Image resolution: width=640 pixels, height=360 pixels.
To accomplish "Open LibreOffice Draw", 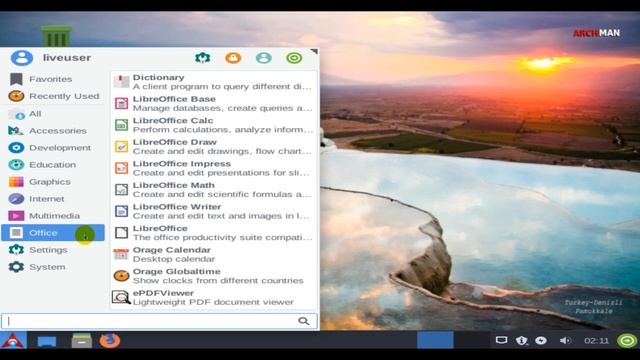I will pos(213,147).
